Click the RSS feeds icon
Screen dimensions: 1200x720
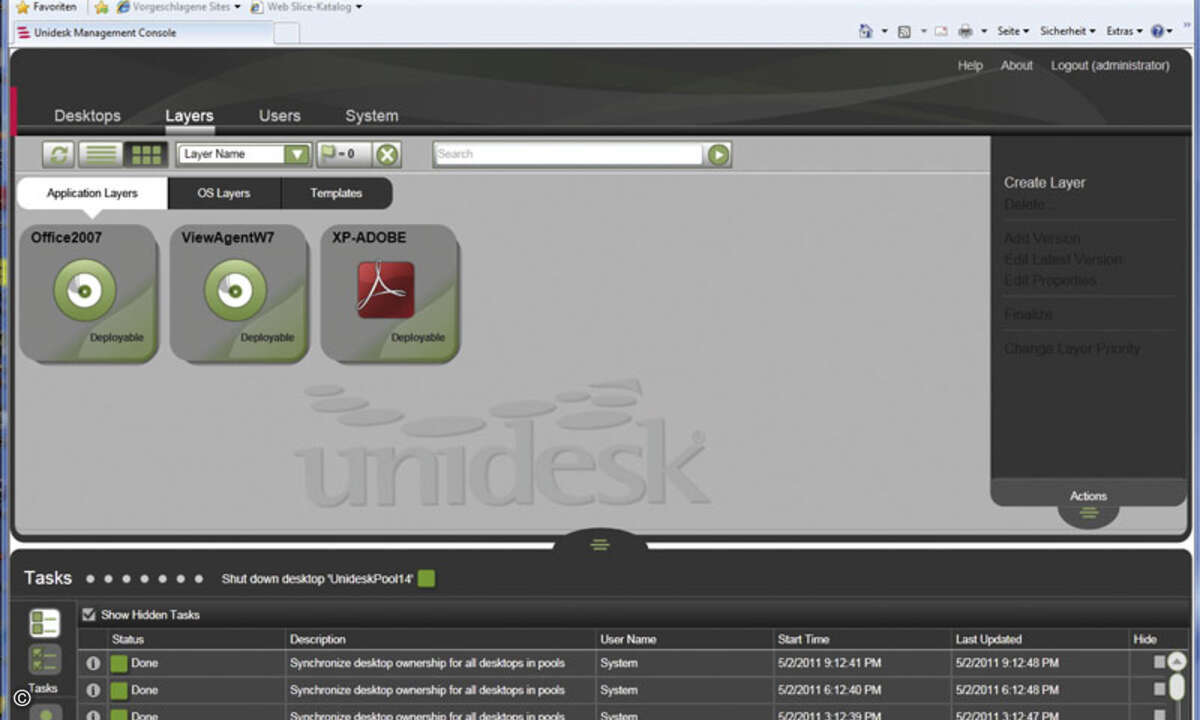click(x=904, y=31)
